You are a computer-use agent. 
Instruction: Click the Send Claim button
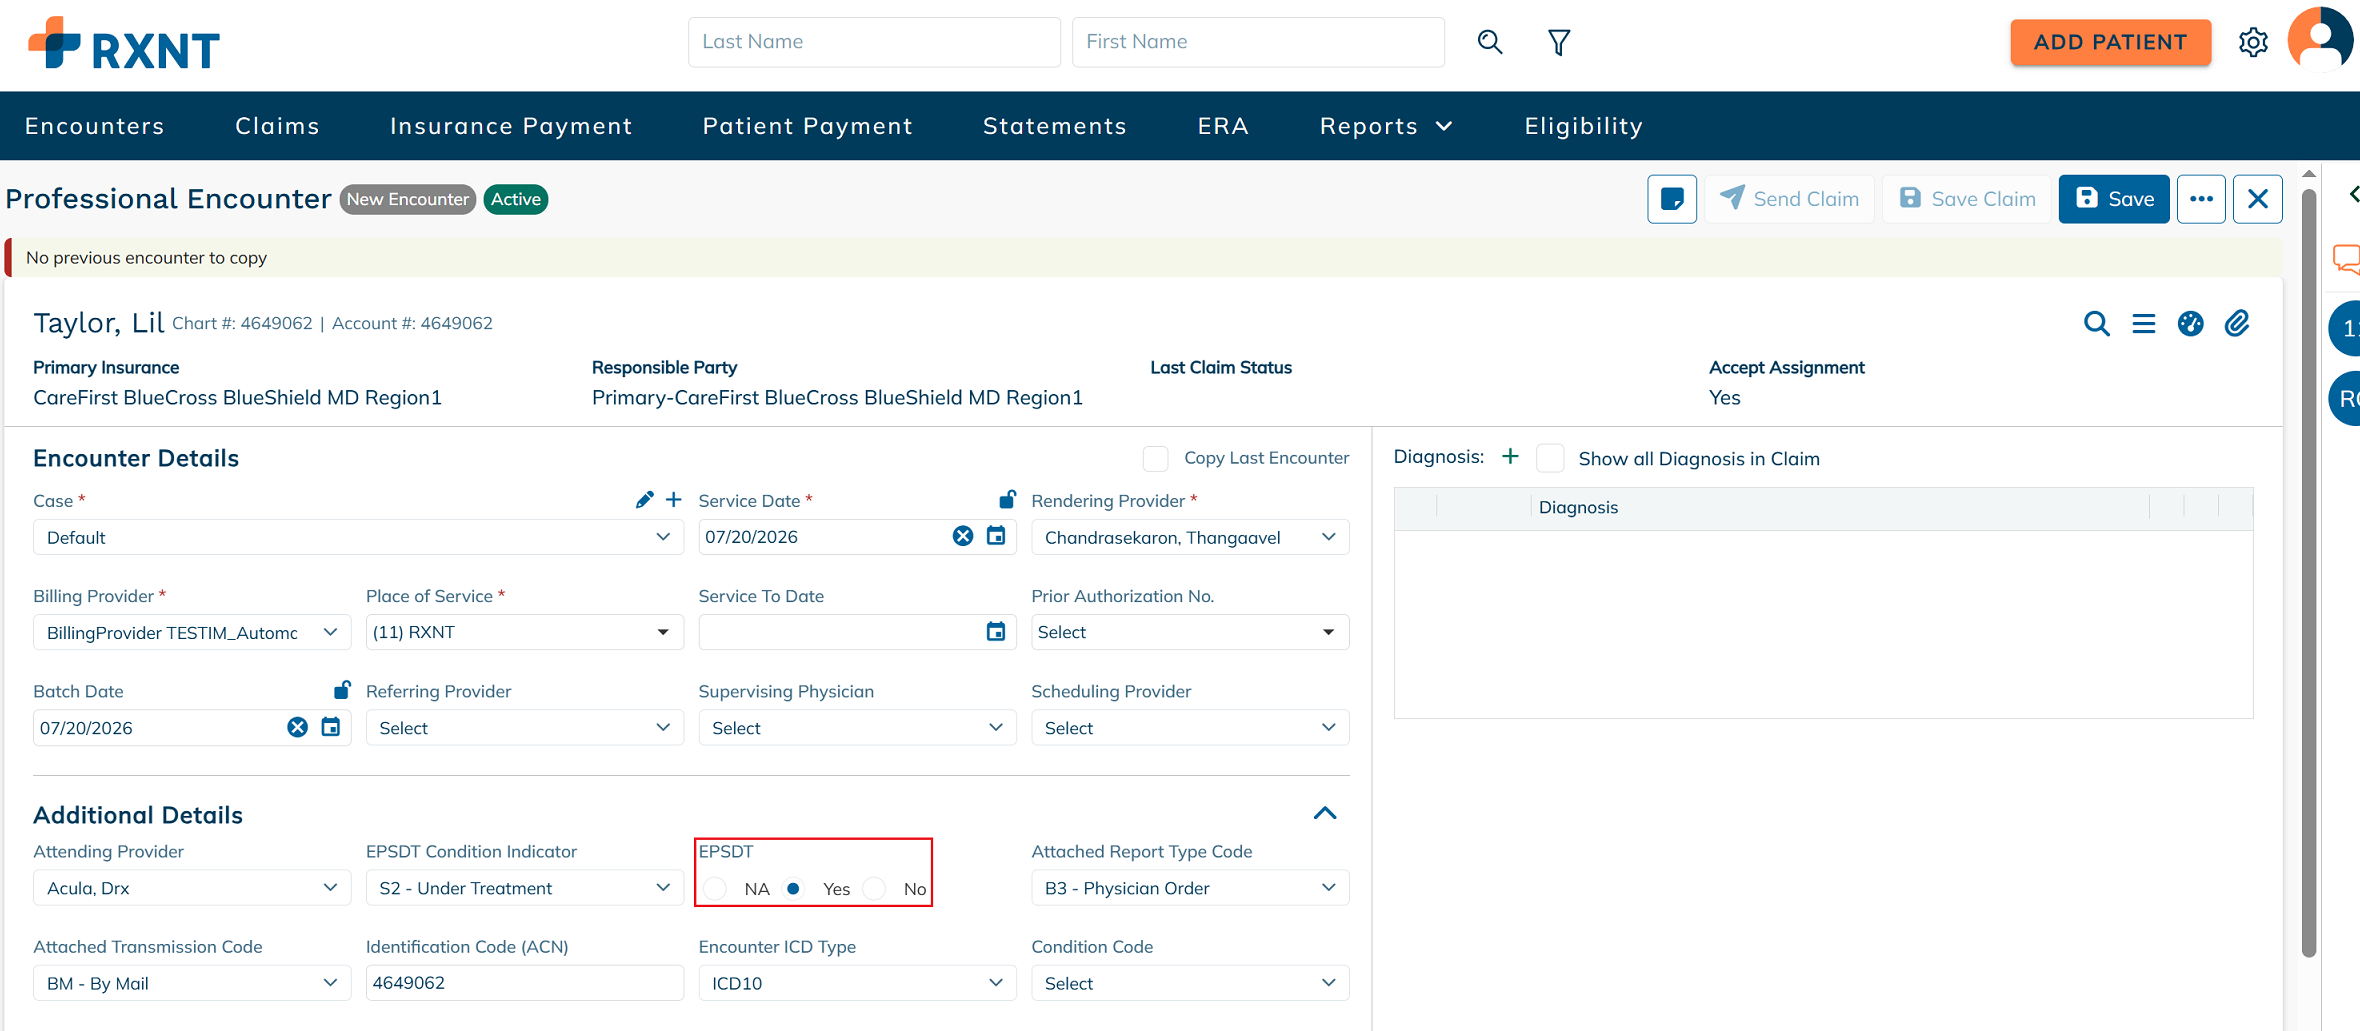coord(1789,199)
